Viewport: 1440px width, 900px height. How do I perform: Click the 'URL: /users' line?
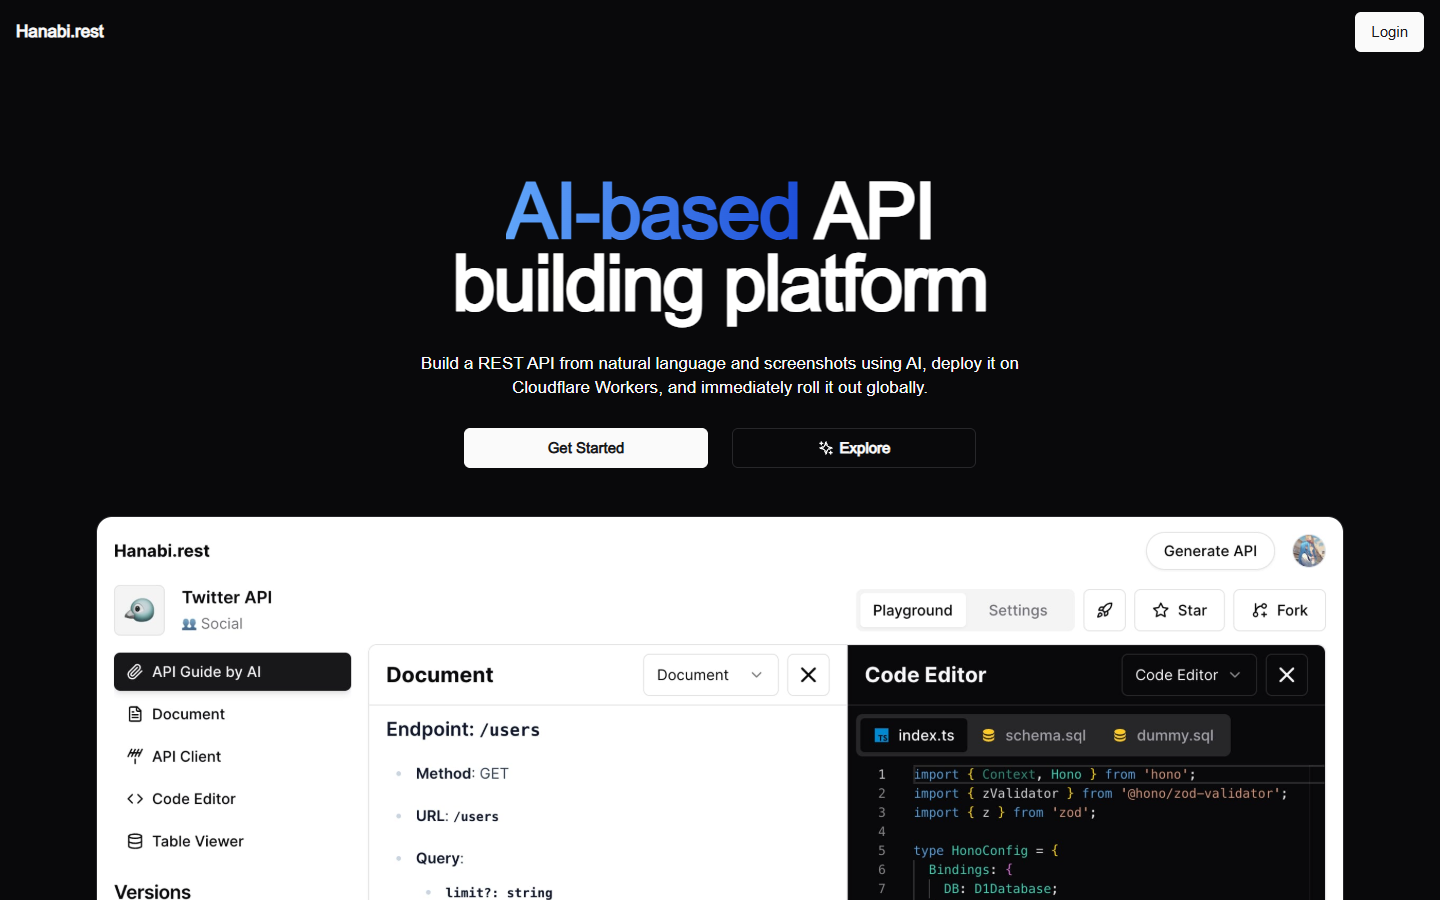457,816
